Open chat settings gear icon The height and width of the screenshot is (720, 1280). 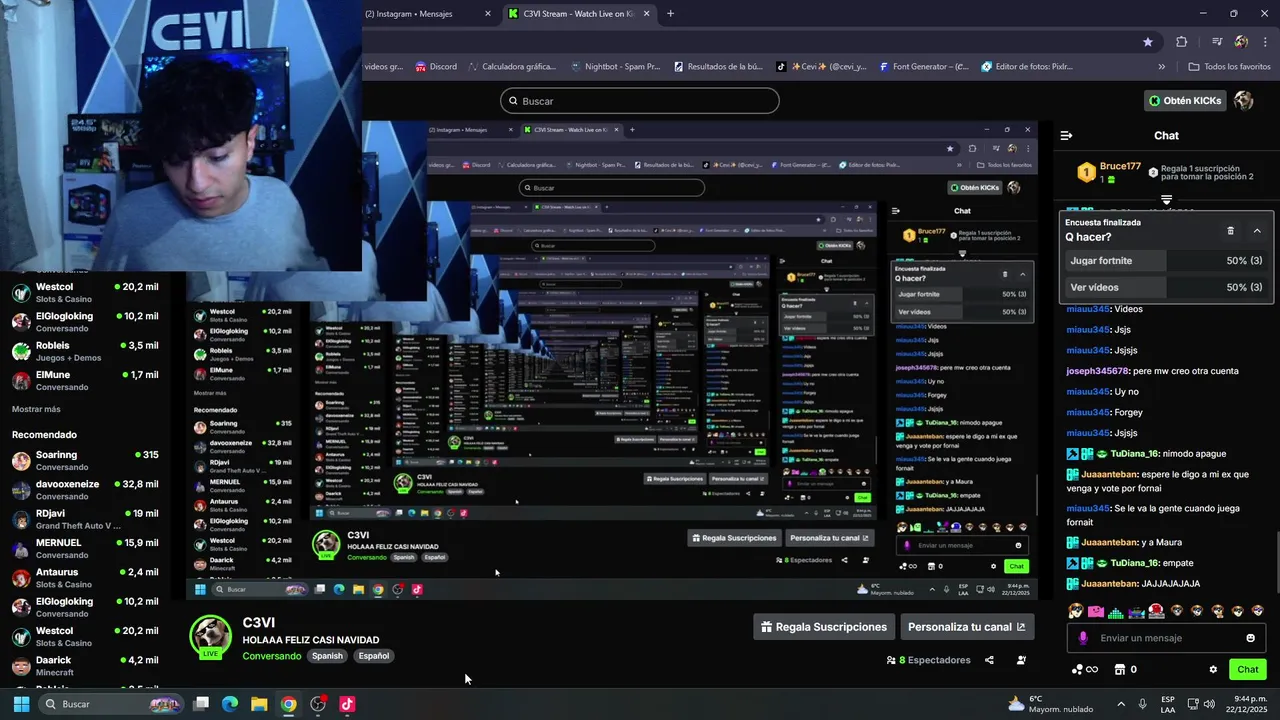[x=1213, y=669]
